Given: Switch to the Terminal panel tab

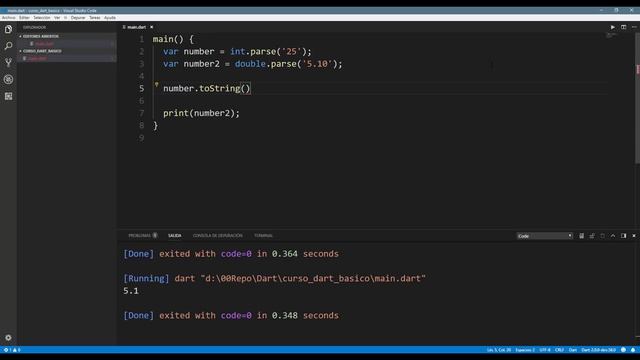Looking at the screenshot, I should (263, 236).
